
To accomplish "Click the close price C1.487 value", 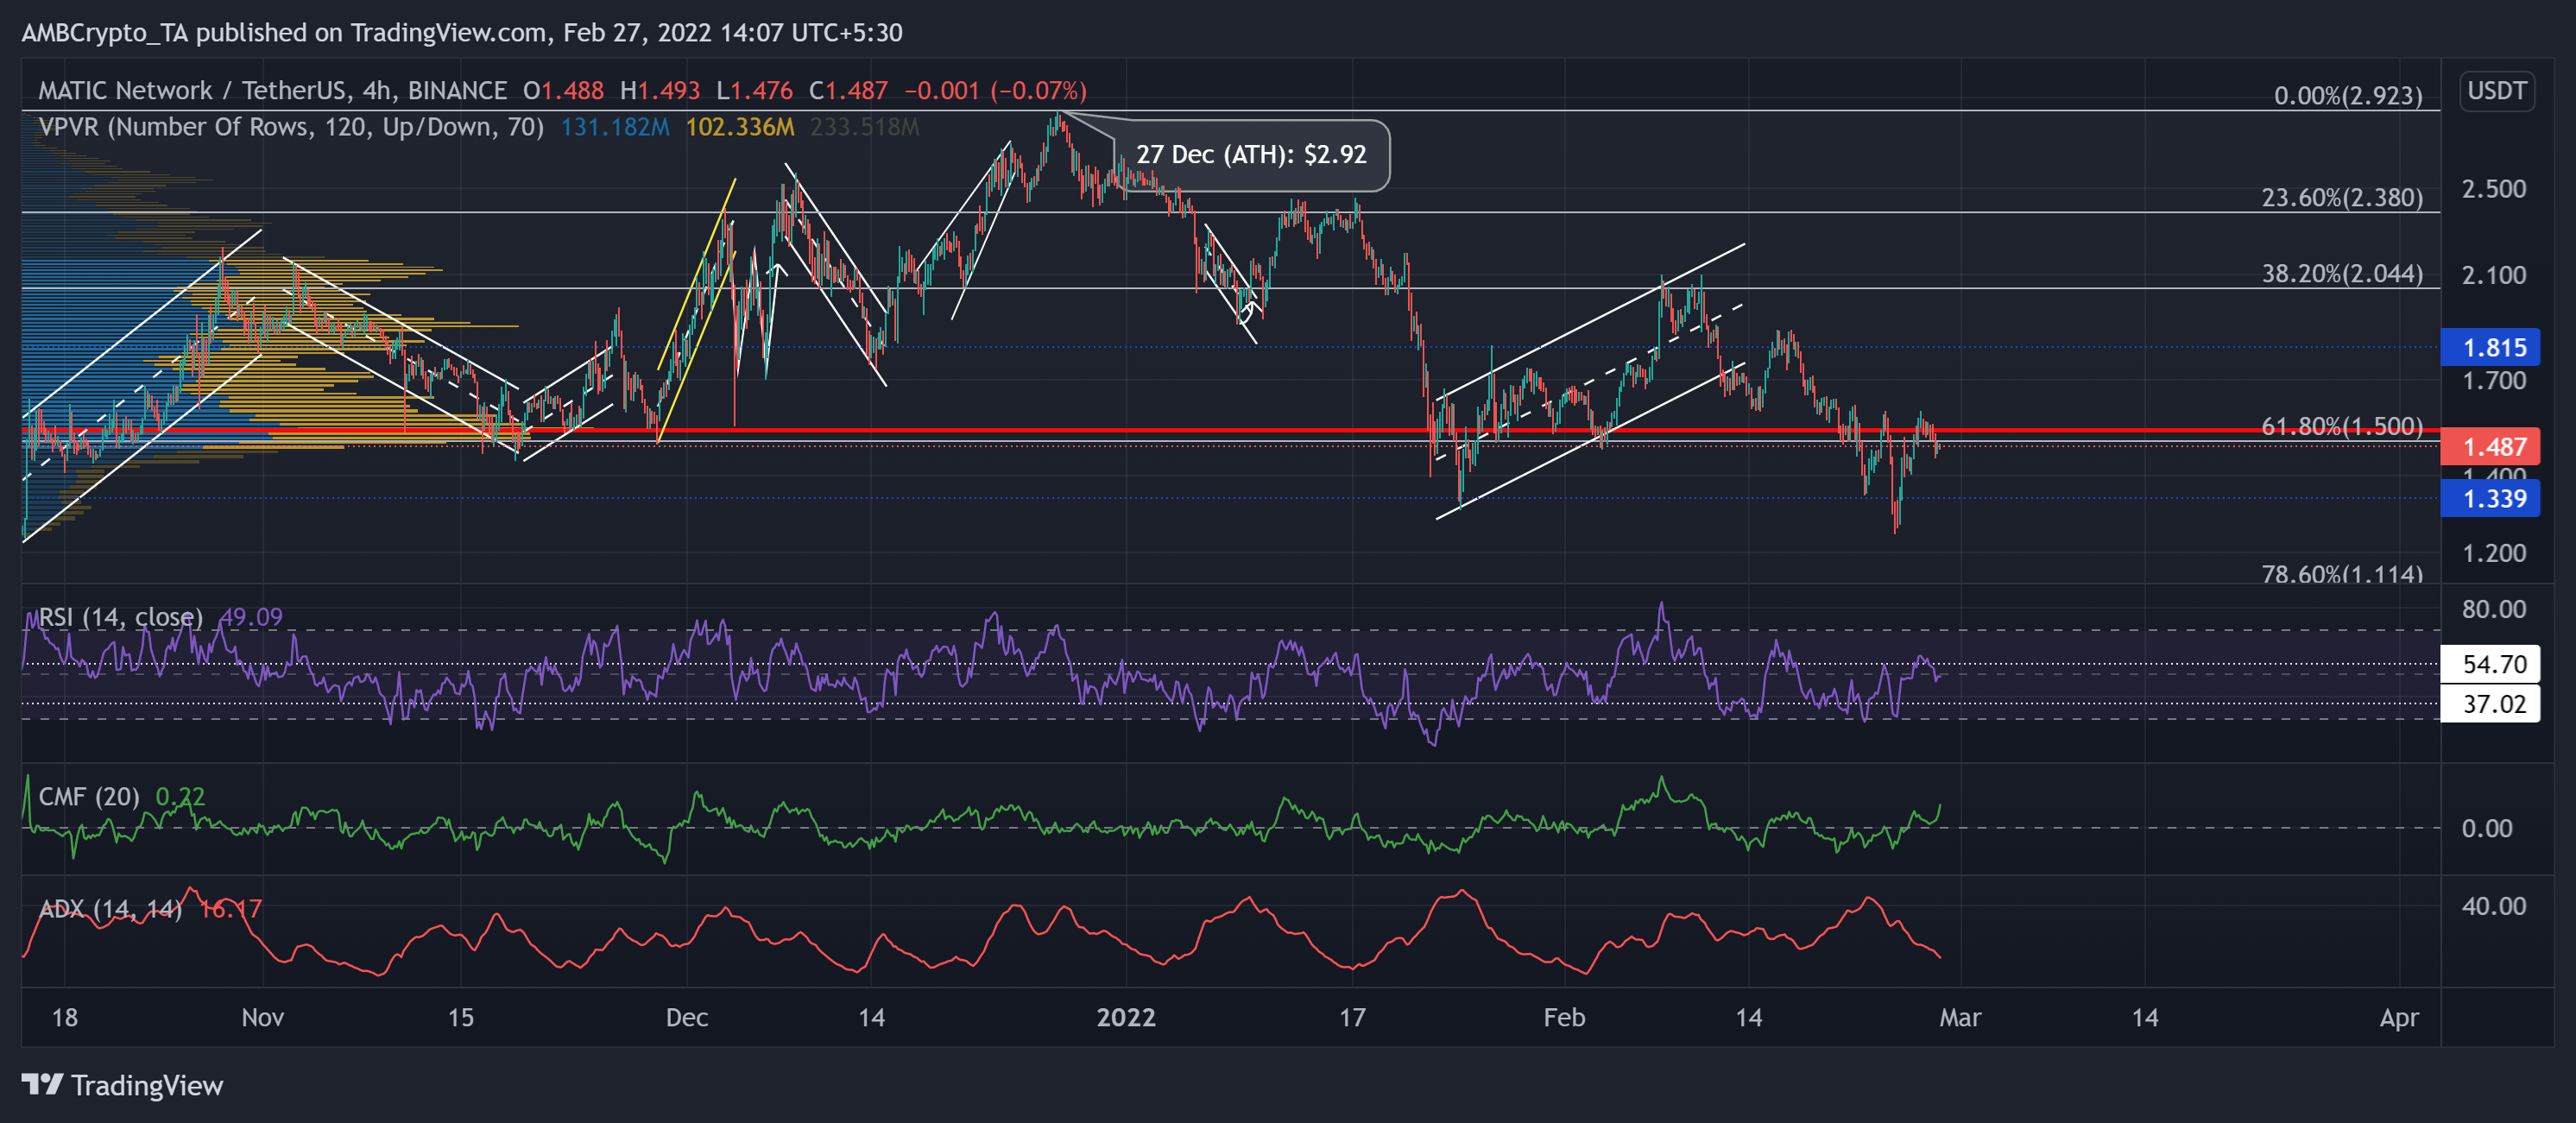I will click(x=848, y=91).
